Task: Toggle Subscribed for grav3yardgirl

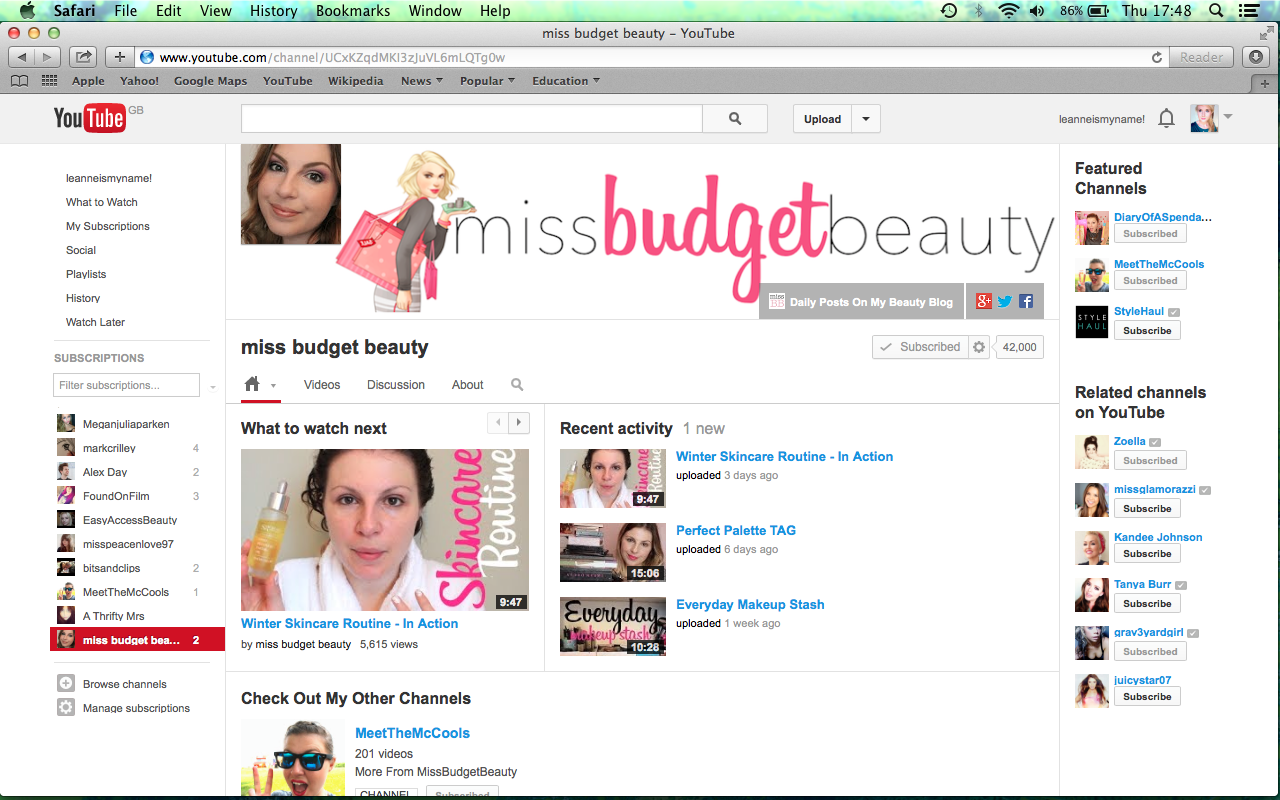Action: click(x=1150, y=651)
